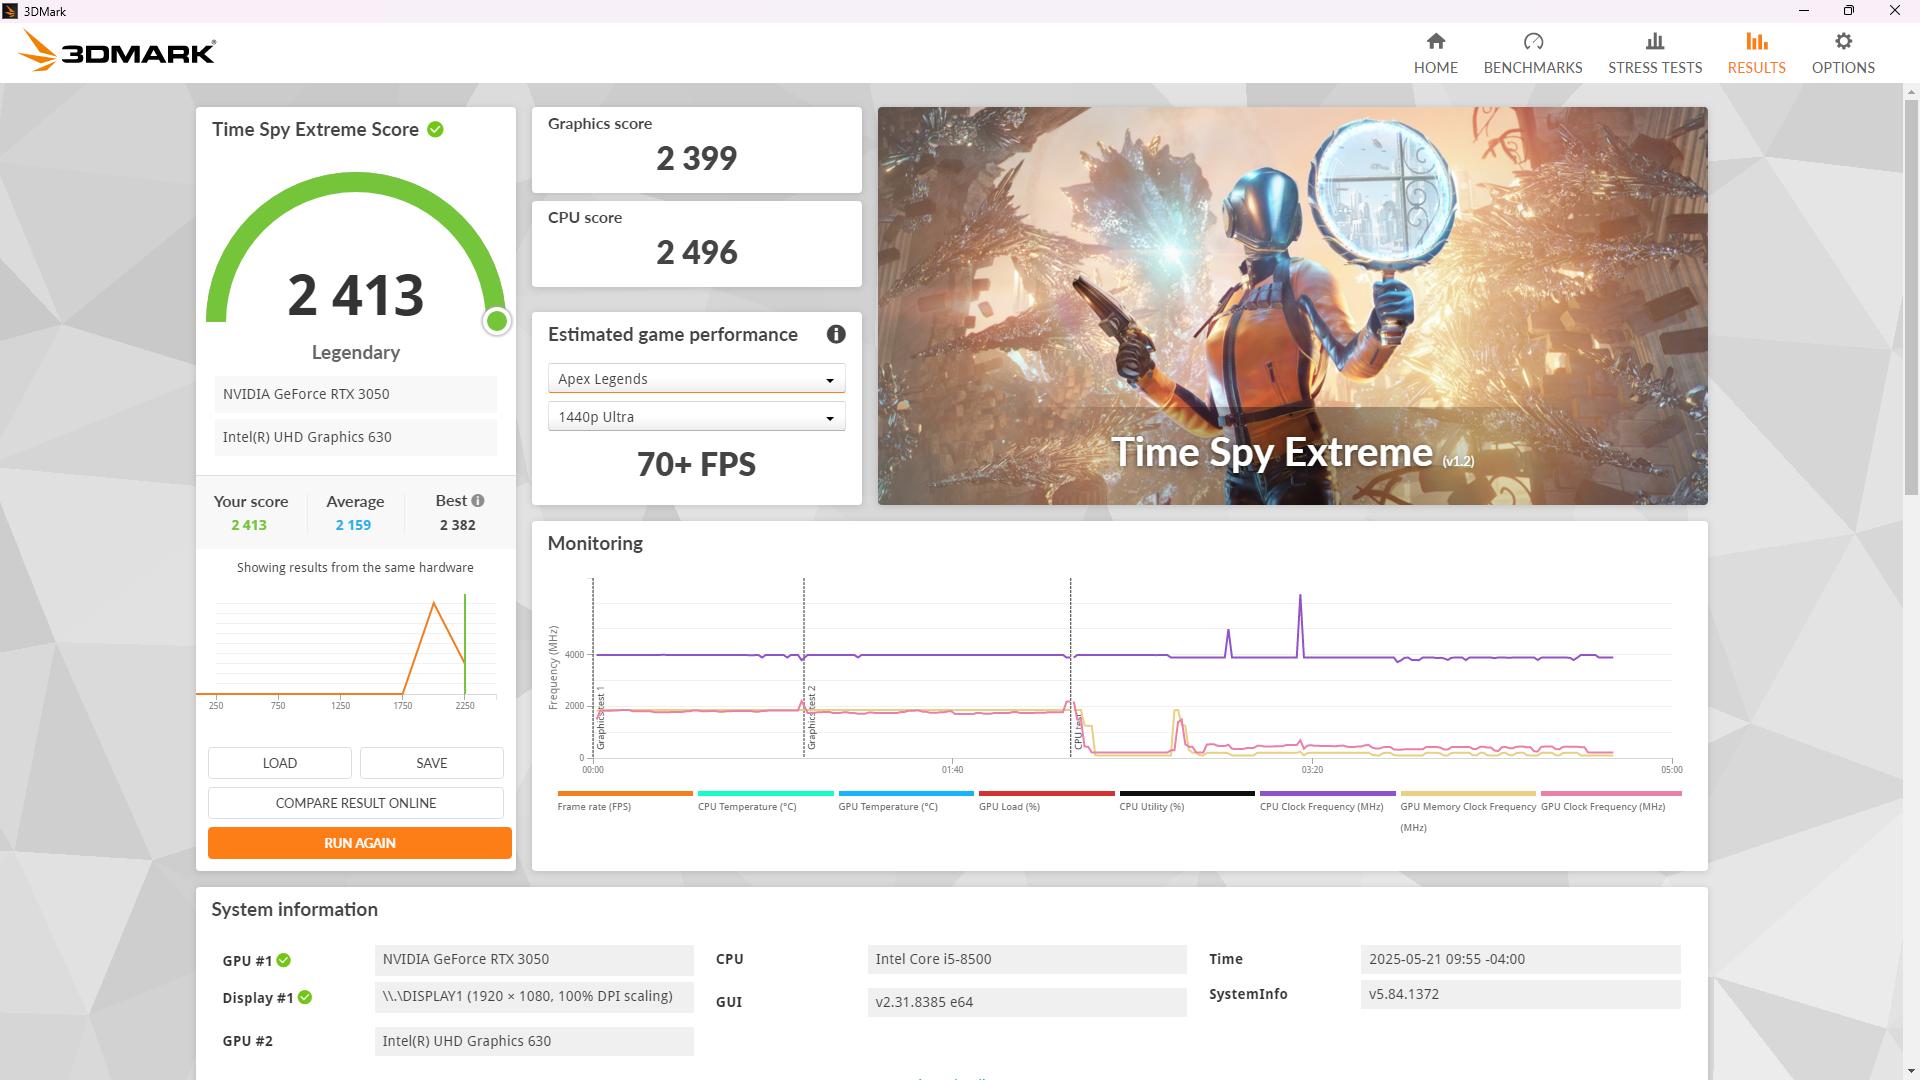Expand the 1440p Ultra resolution dropdown

click(696, 417)
